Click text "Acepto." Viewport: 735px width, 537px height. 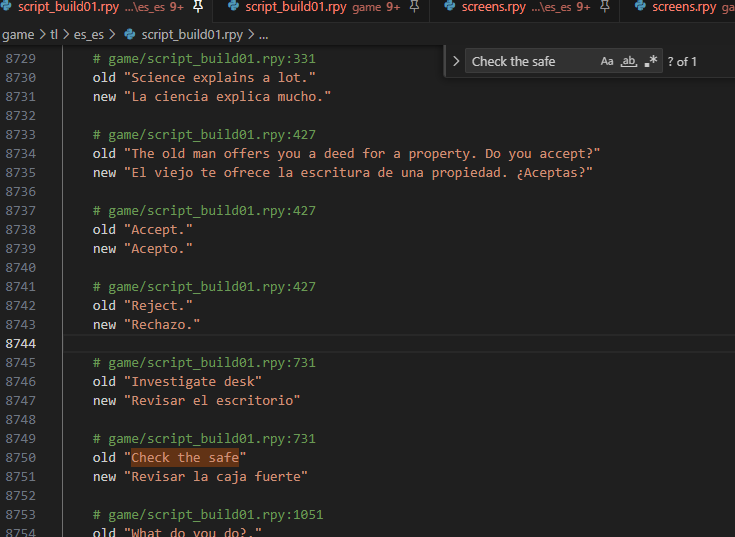point(158,249)
